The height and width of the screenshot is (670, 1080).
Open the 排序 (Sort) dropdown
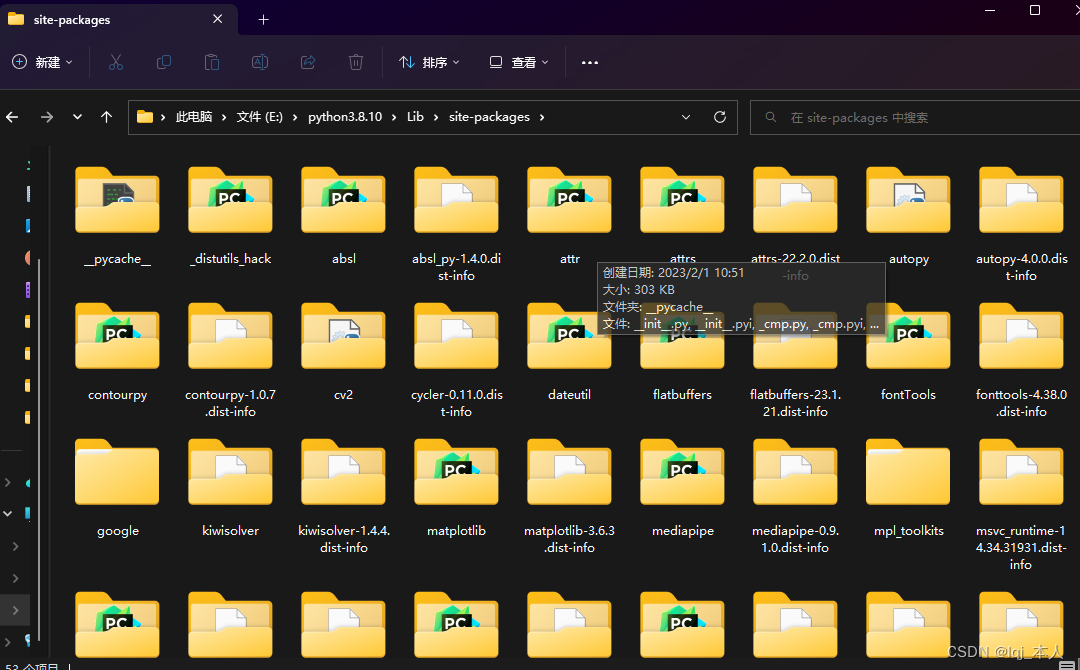coord(428,62)
